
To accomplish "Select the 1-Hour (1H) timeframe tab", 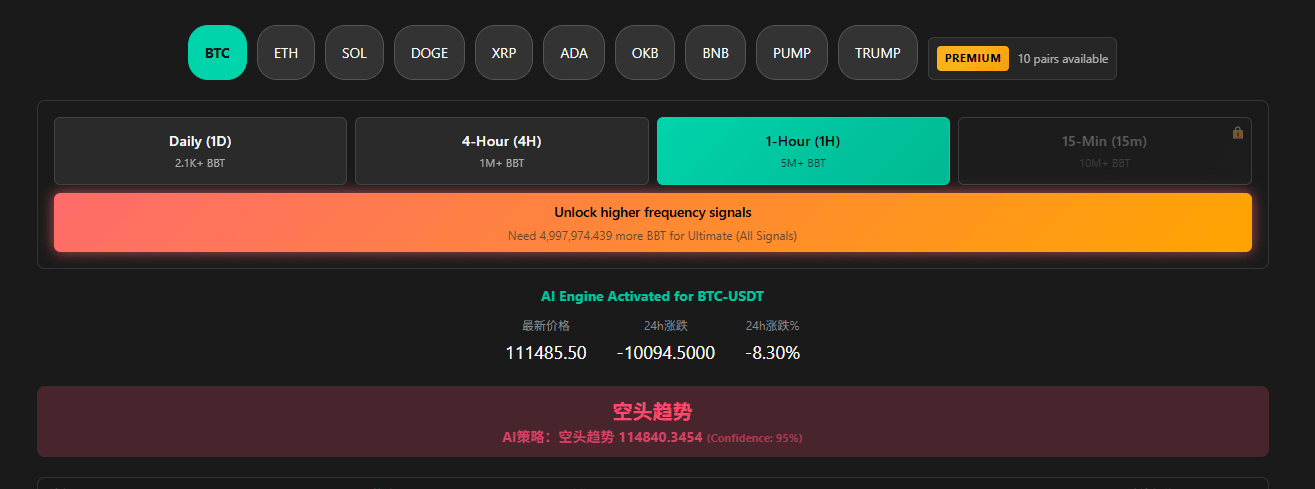I will point(802,151).
